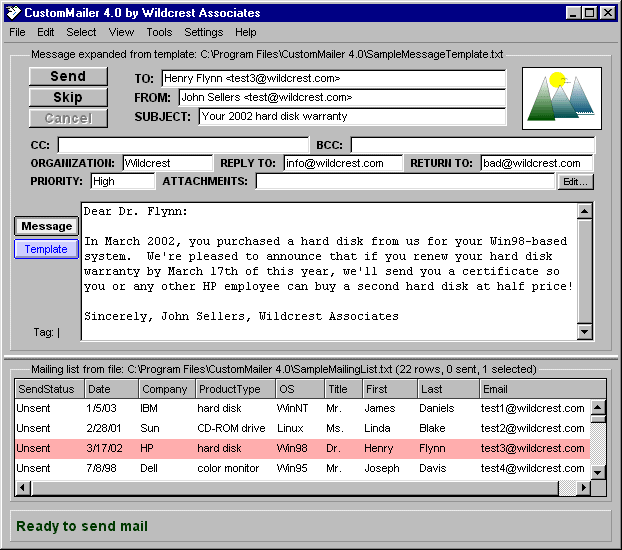Click the Date column header
The width and height of the screenshot is (622, 550).
tap(111, 389)
